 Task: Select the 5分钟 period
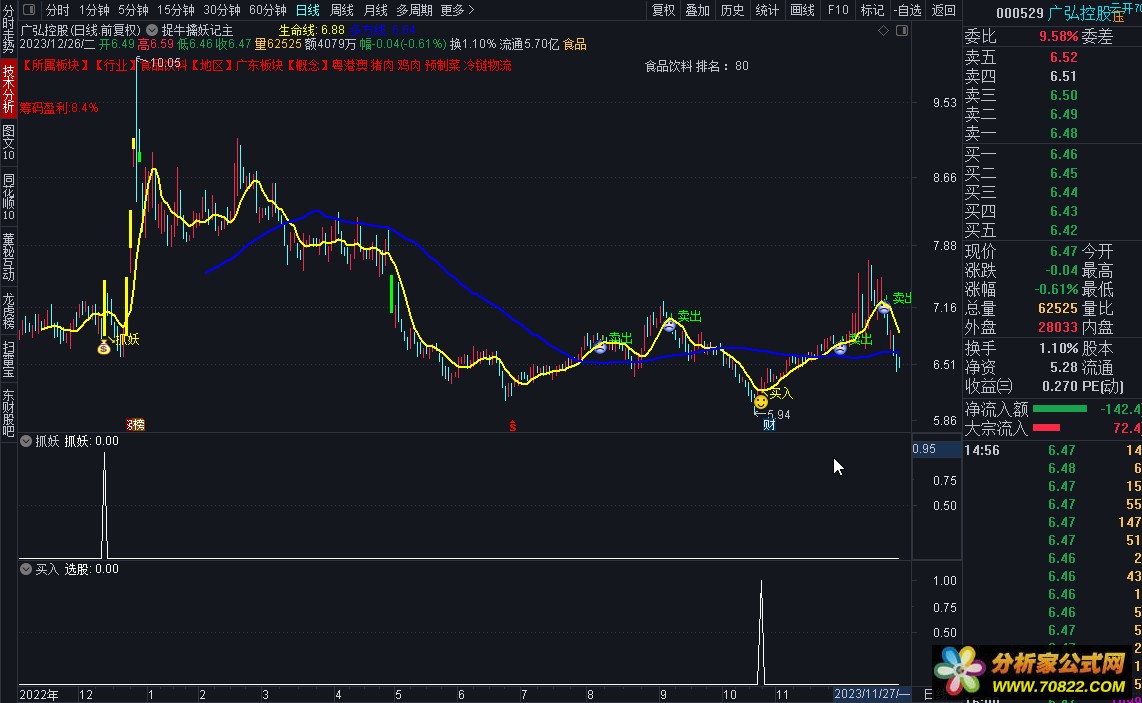pyautogui.click(x=133, y=9)
